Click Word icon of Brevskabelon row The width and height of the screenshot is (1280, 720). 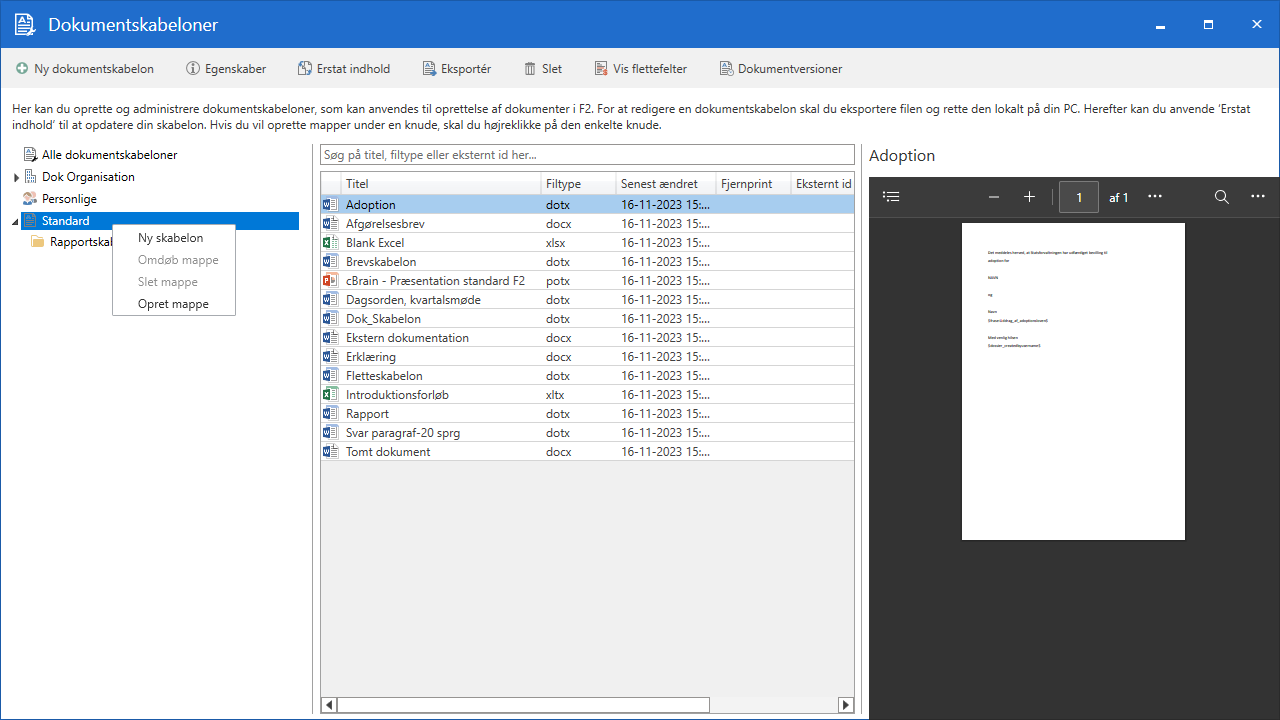pos(331,262)
